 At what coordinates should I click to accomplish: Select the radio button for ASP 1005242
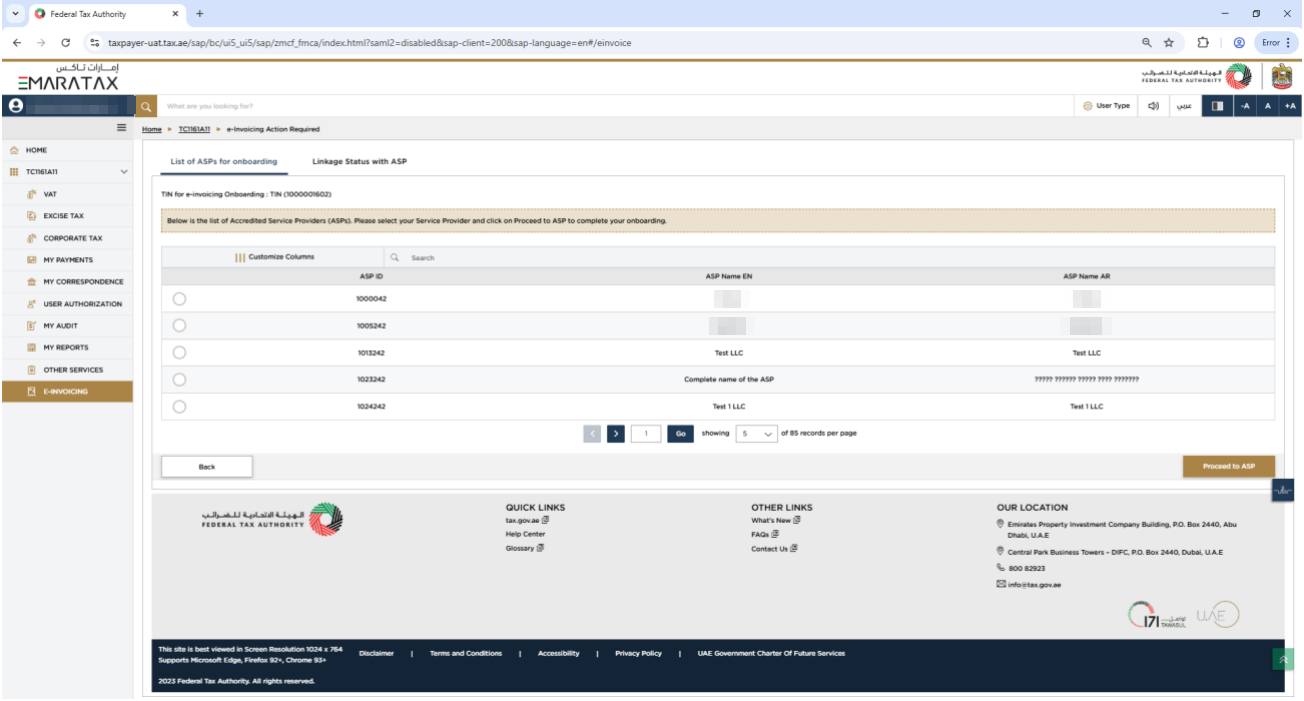(179, 325)
